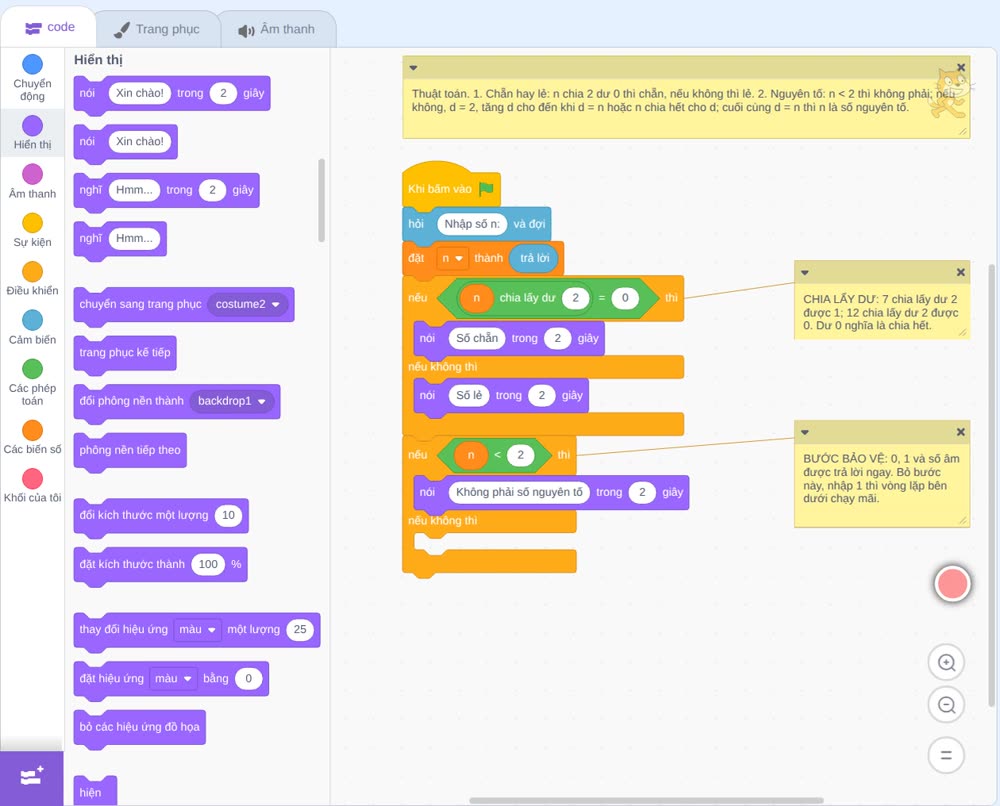Screen dimensions: 1000x806
Task: Click the pink round button above zoom controls
Action: (x=952, y=583)
